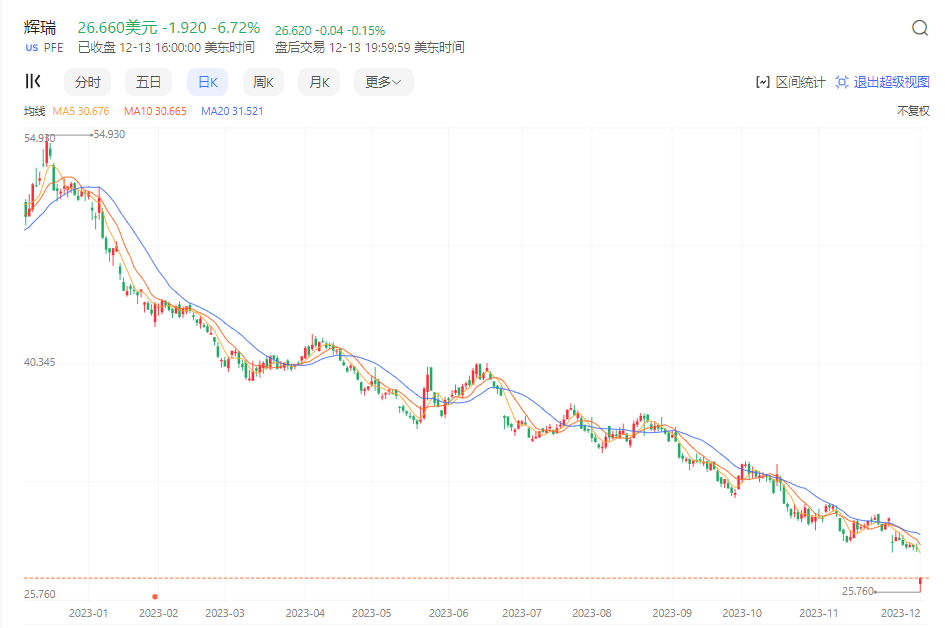
Task: Click the search magnifier icon
Action: (920, 29)
